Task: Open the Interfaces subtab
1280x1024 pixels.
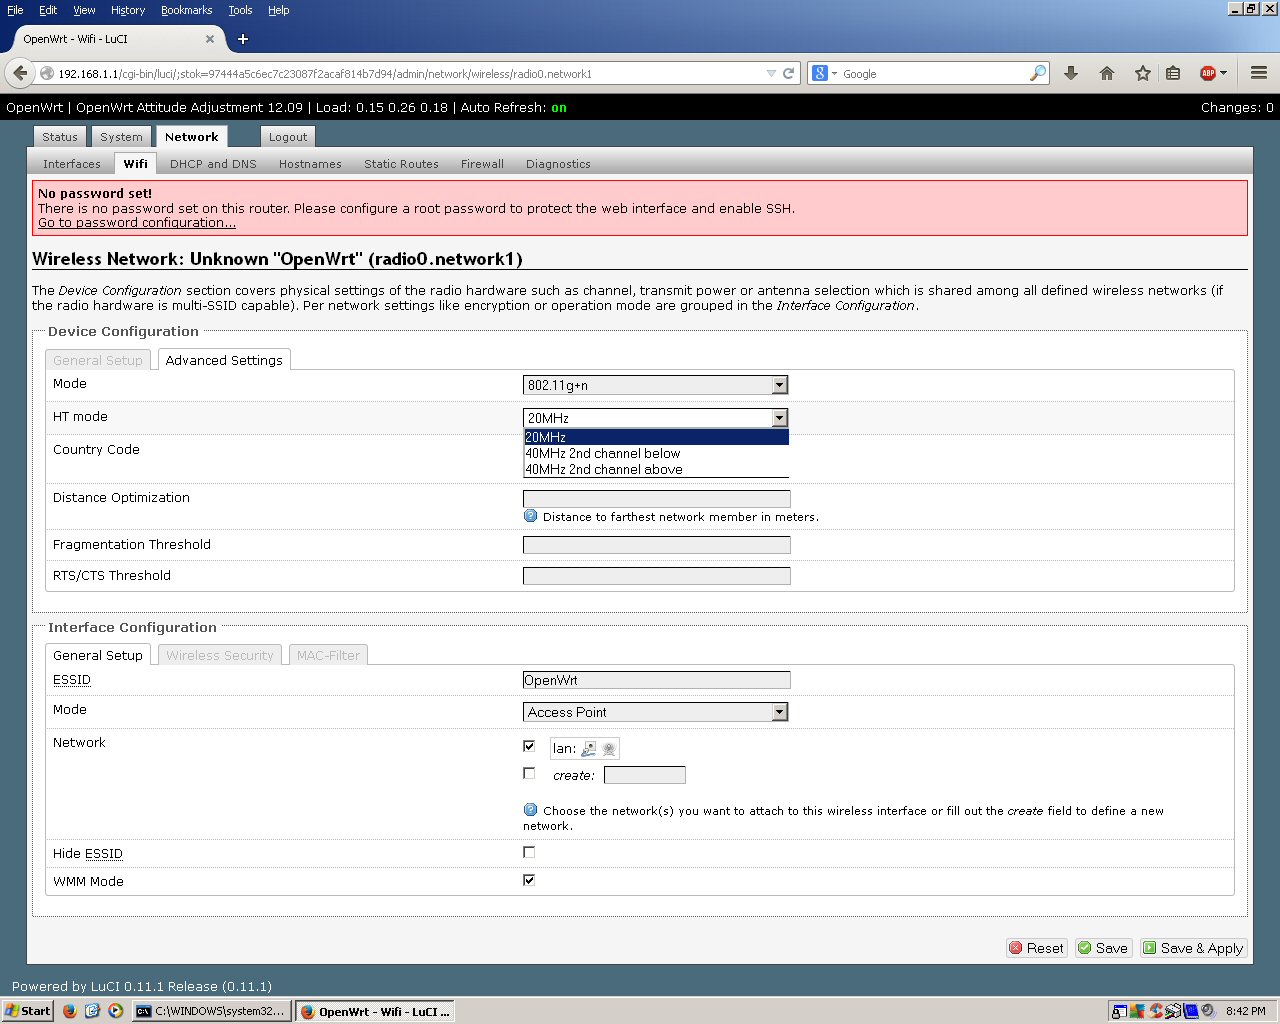Action: pyautogui.click(x=72, y=164)
